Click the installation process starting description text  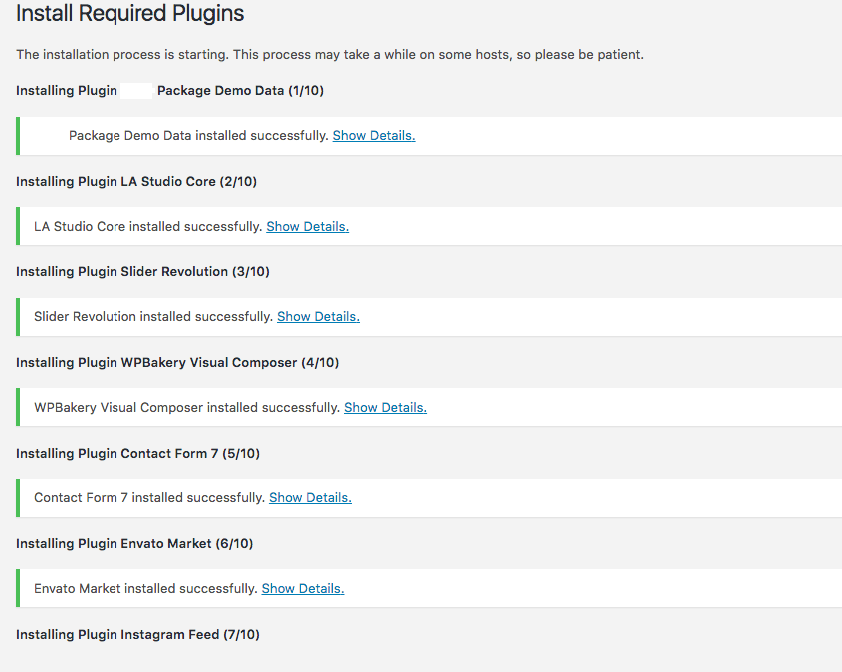click(328, 54)
